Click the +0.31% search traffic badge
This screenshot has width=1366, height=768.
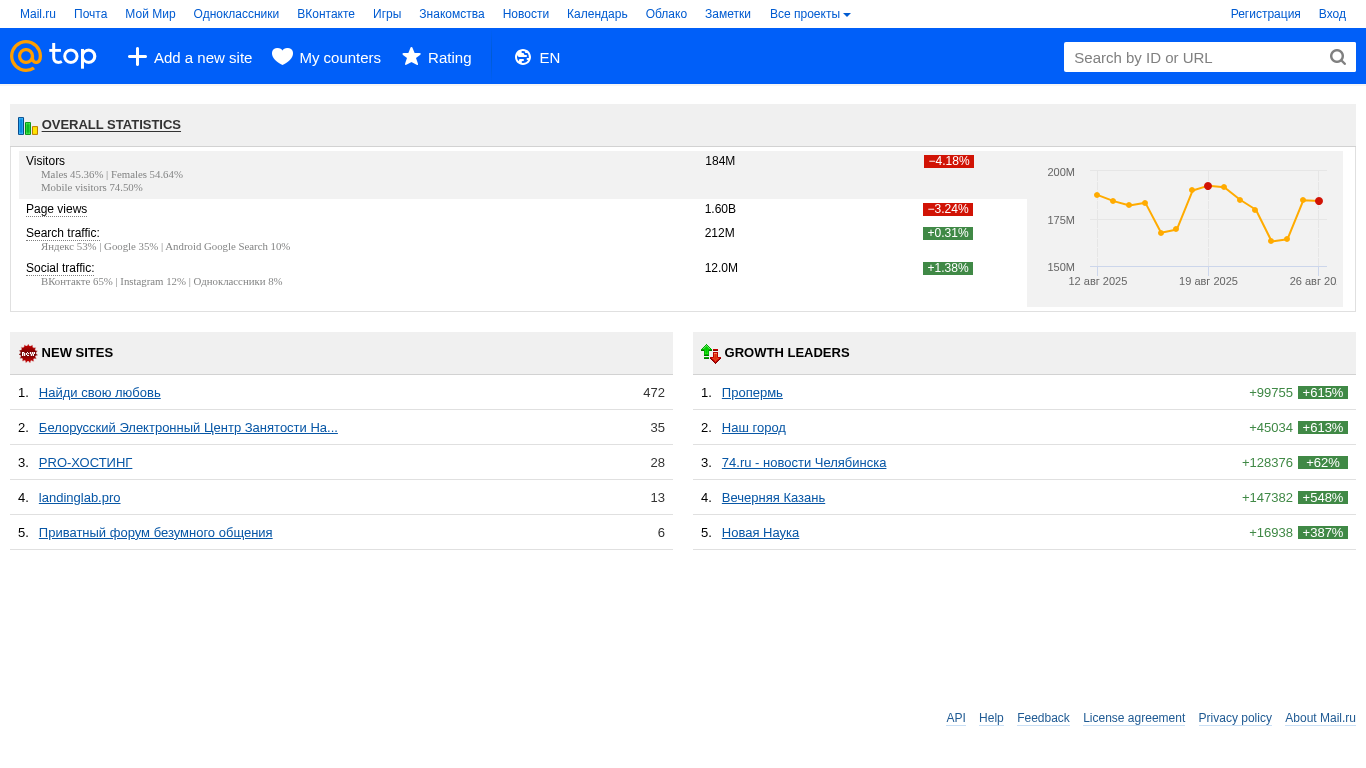point(948,233)
